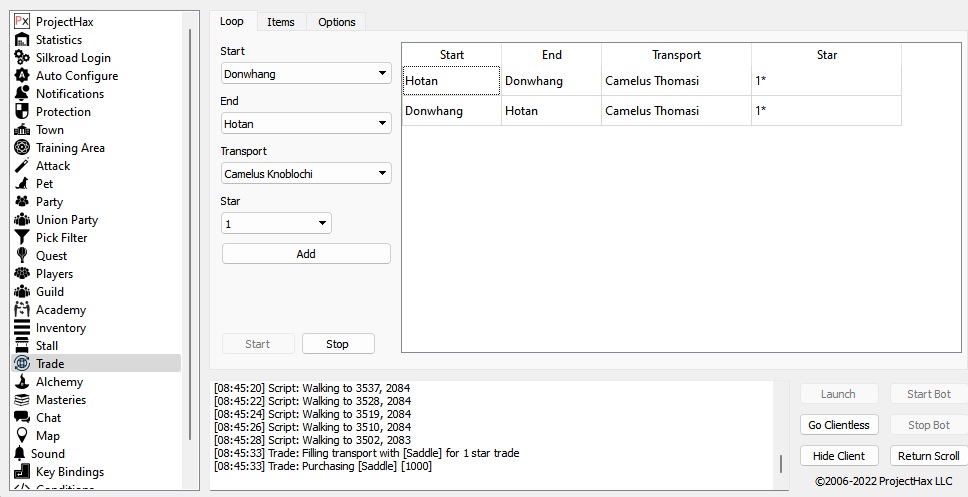Open the Statistics section icon

(x=22, y=40)
